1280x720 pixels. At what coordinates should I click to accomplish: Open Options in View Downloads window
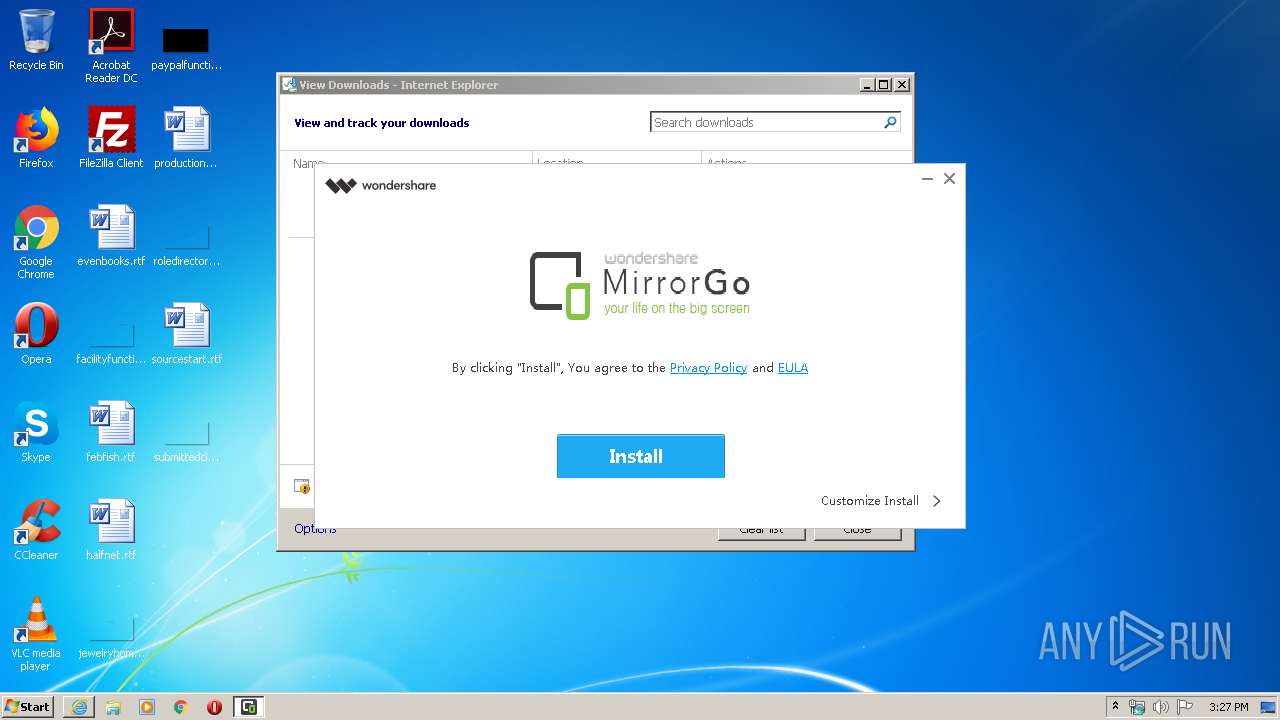click(315, 529)
